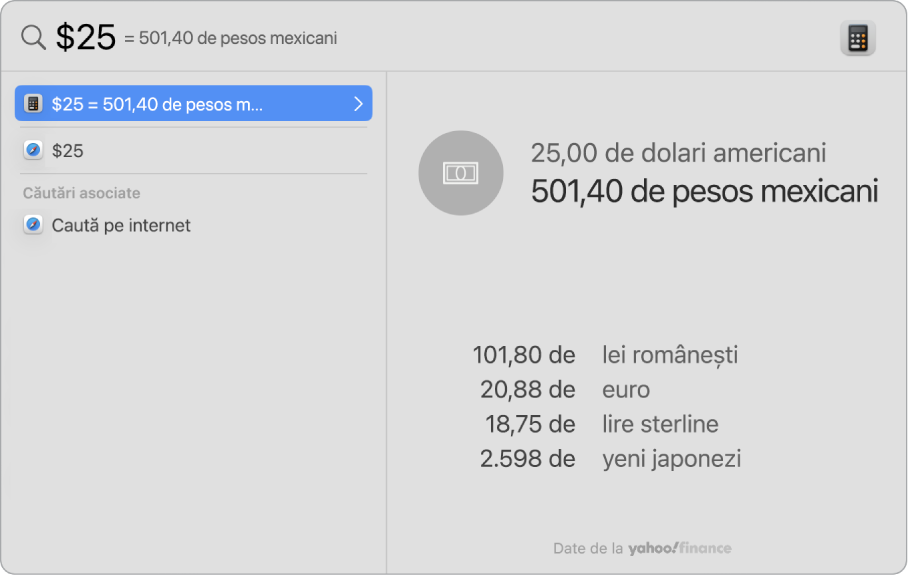Click Caută pe internet
This screenshot has height=577, width=910.
point(120,225)
